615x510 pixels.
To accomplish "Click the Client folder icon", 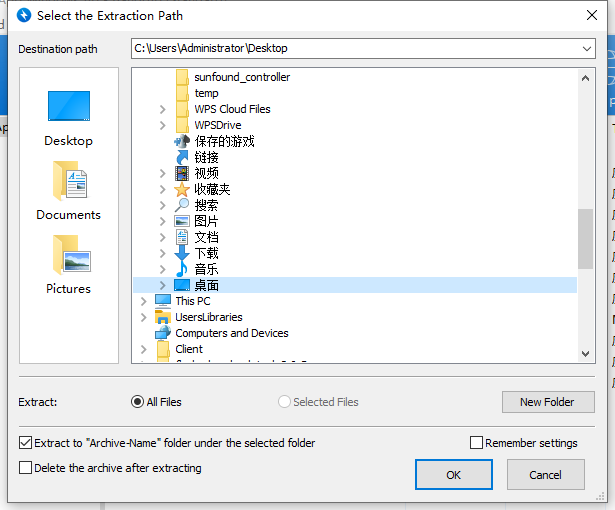I will pos(163,349).
